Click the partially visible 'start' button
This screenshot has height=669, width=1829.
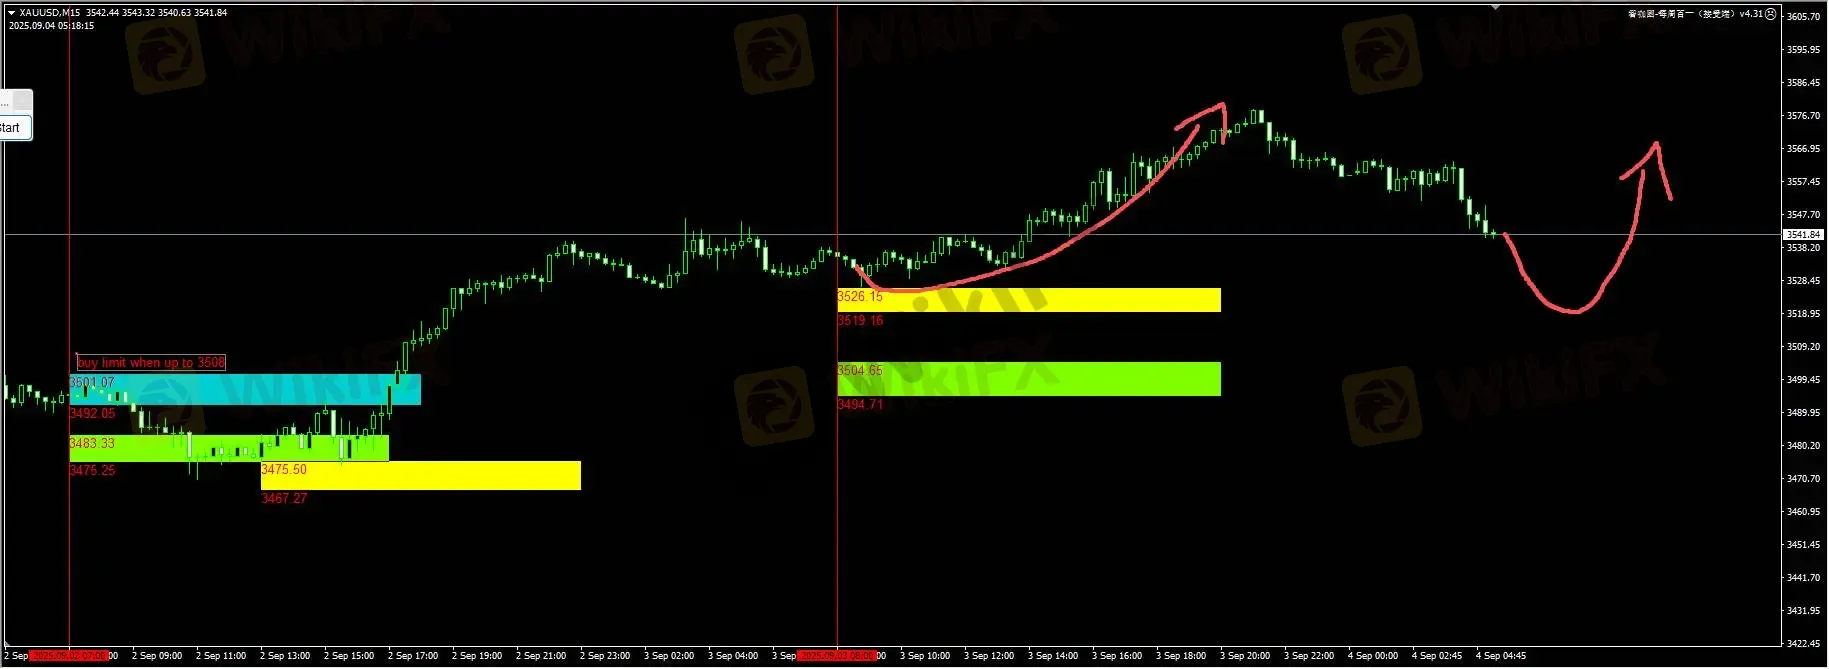coord(14,128)
